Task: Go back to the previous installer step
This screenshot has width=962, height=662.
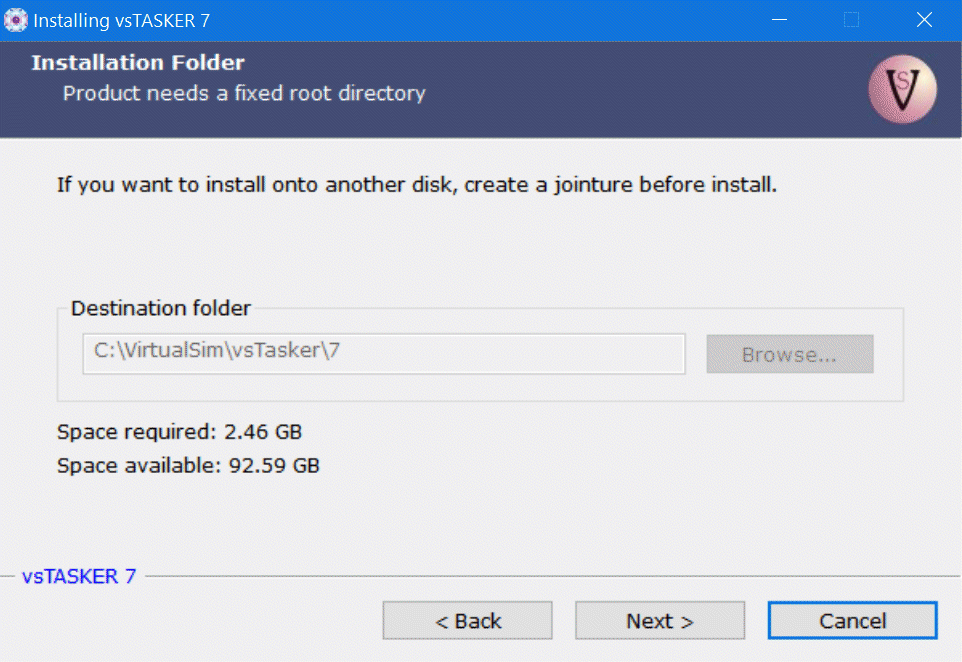Action: [467, 621]
